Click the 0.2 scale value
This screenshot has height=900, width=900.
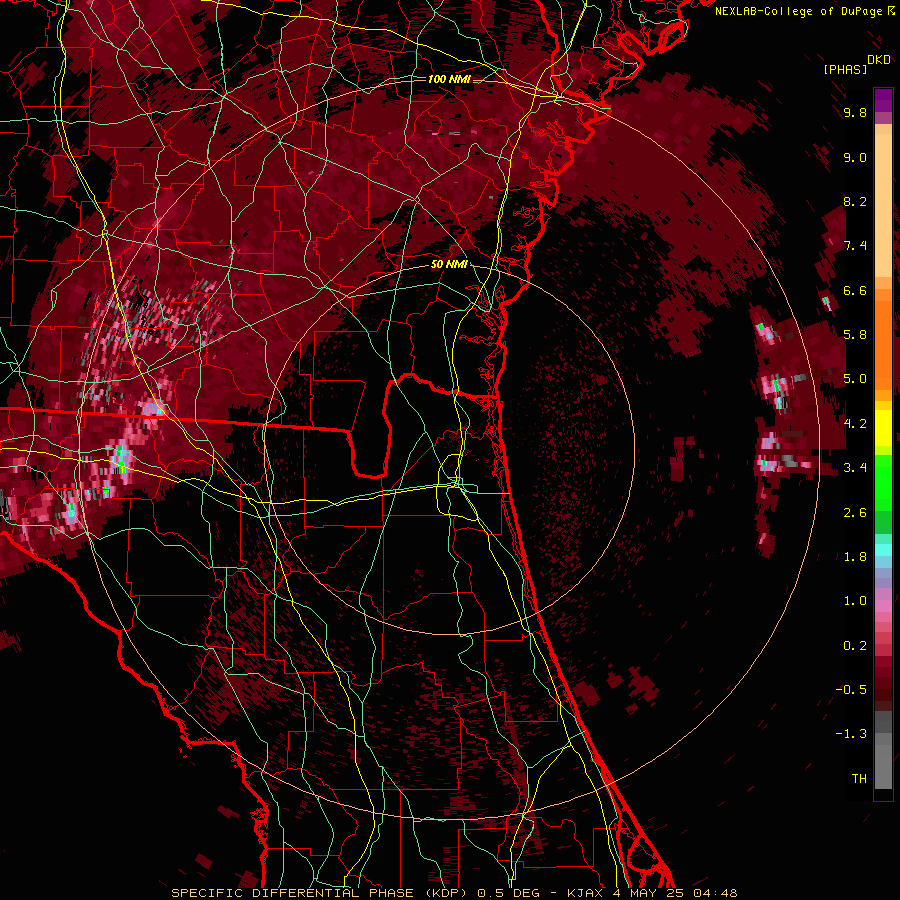click(855, 646)
